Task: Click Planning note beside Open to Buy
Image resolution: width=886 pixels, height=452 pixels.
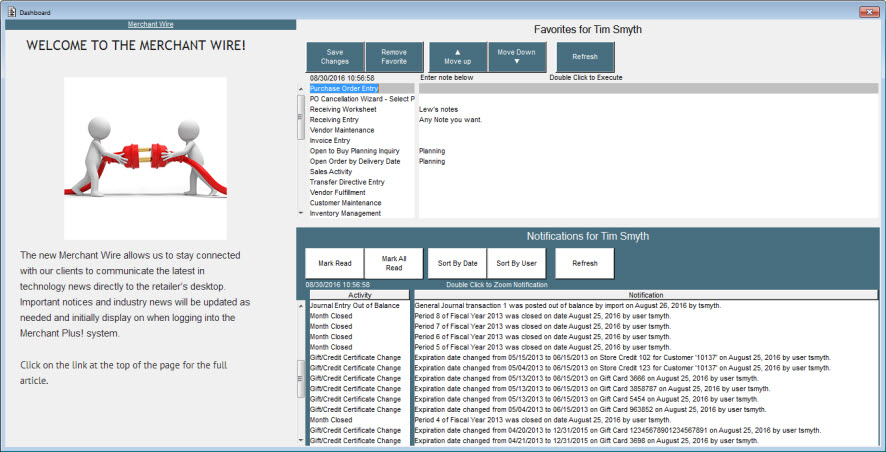Action: click(432, 151)
